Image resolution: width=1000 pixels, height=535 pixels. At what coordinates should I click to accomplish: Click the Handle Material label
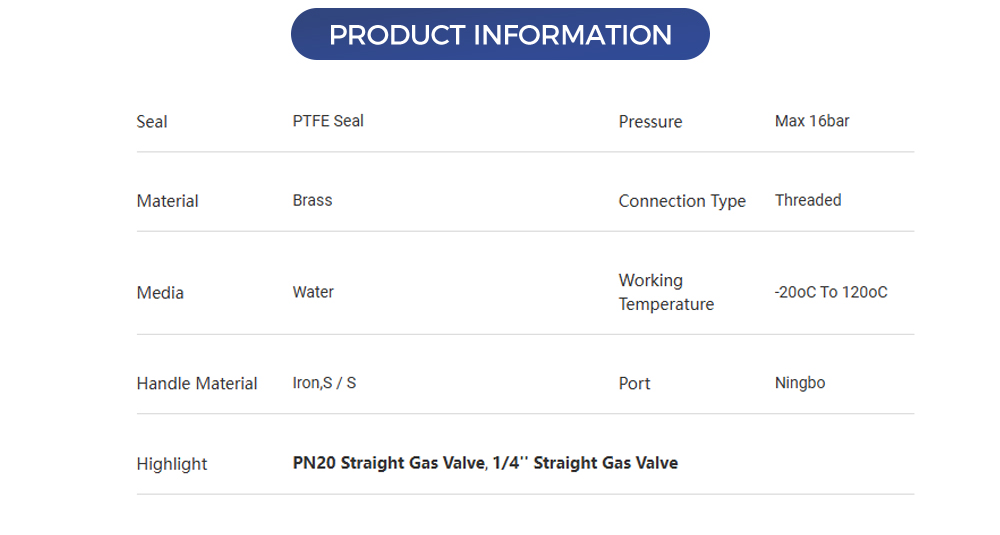click(197, 384)
